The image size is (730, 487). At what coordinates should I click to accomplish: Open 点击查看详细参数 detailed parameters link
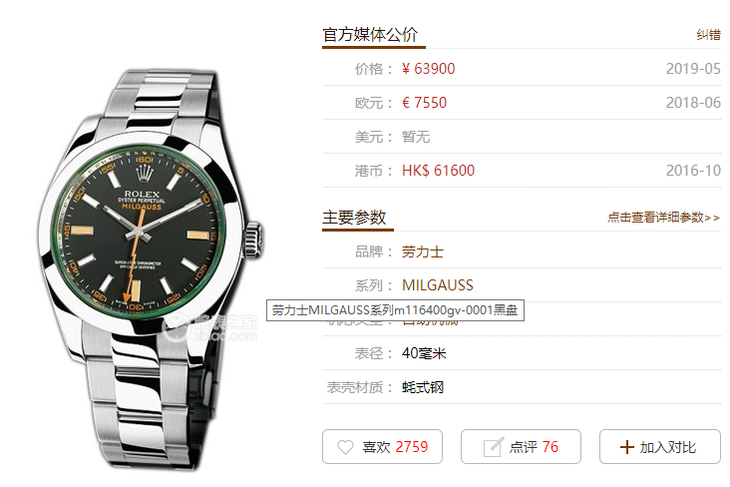(663, 217)
